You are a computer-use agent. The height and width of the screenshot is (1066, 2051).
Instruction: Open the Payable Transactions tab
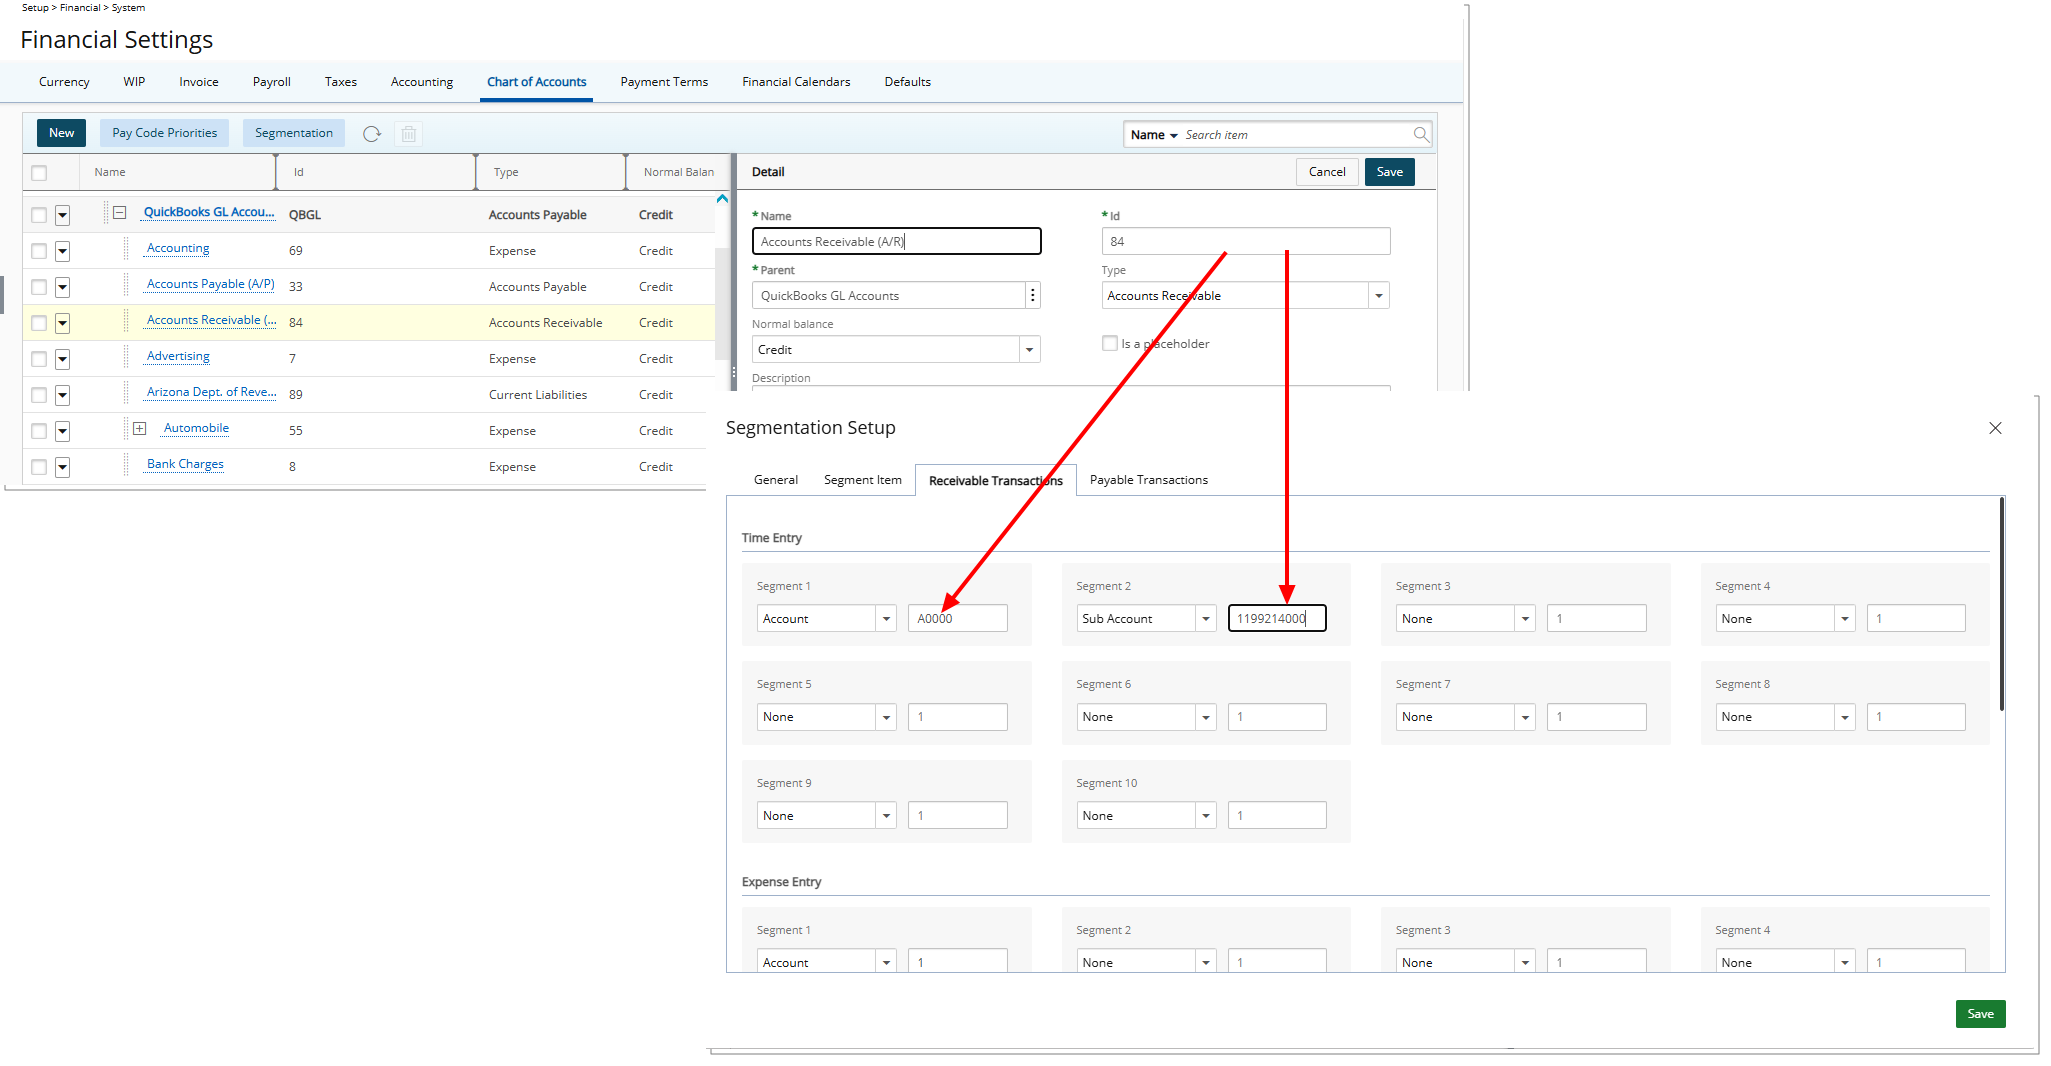[x=1148, y=480]
